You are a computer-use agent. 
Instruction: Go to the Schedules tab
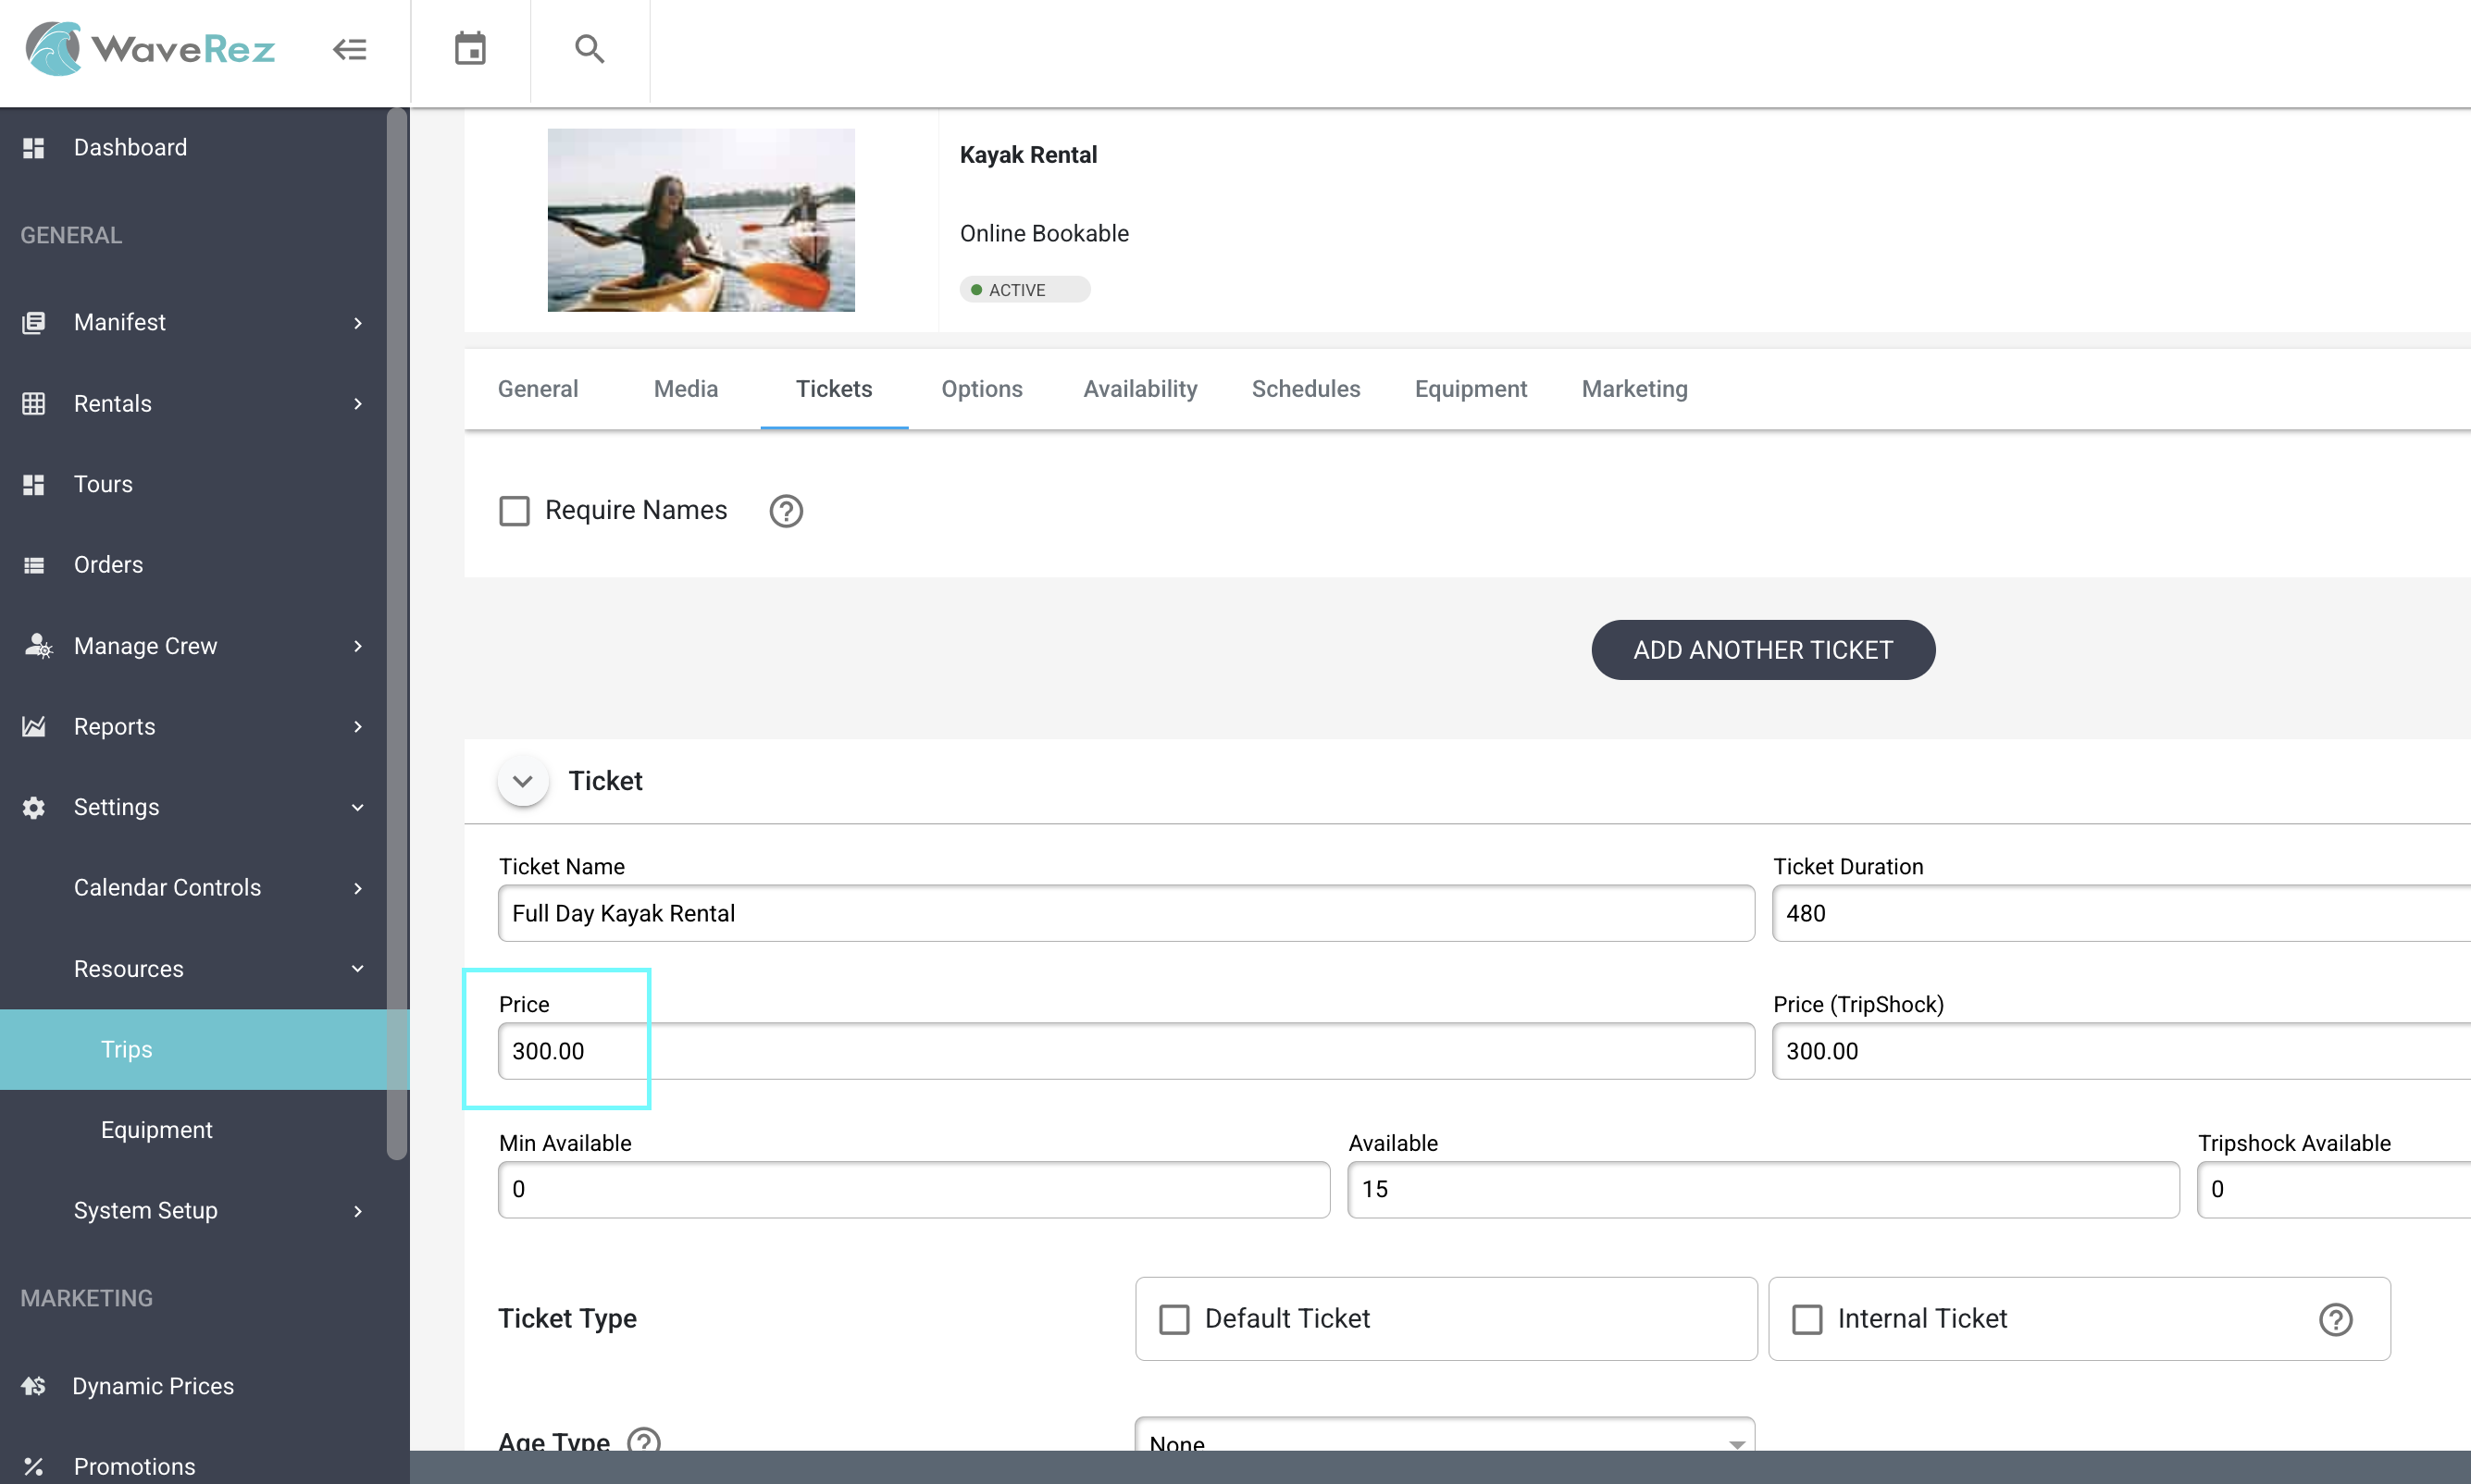click(1306, 389)
